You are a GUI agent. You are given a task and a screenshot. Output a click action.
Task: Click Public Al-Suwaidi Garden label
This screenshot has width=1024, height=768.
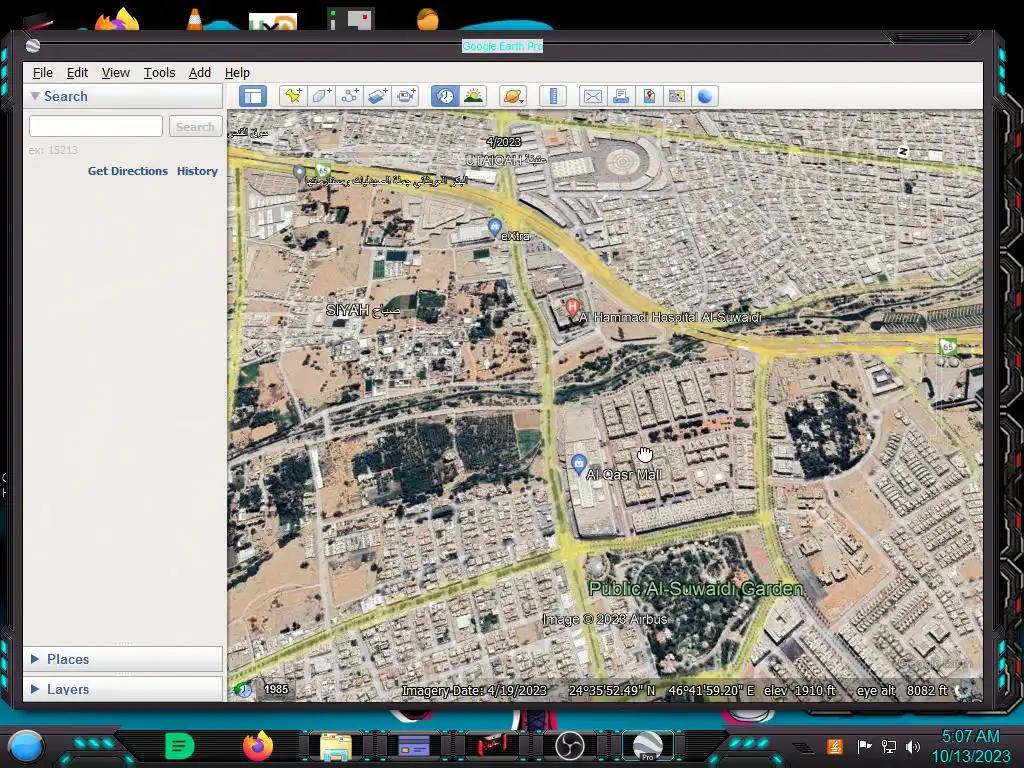click(696, 588)
